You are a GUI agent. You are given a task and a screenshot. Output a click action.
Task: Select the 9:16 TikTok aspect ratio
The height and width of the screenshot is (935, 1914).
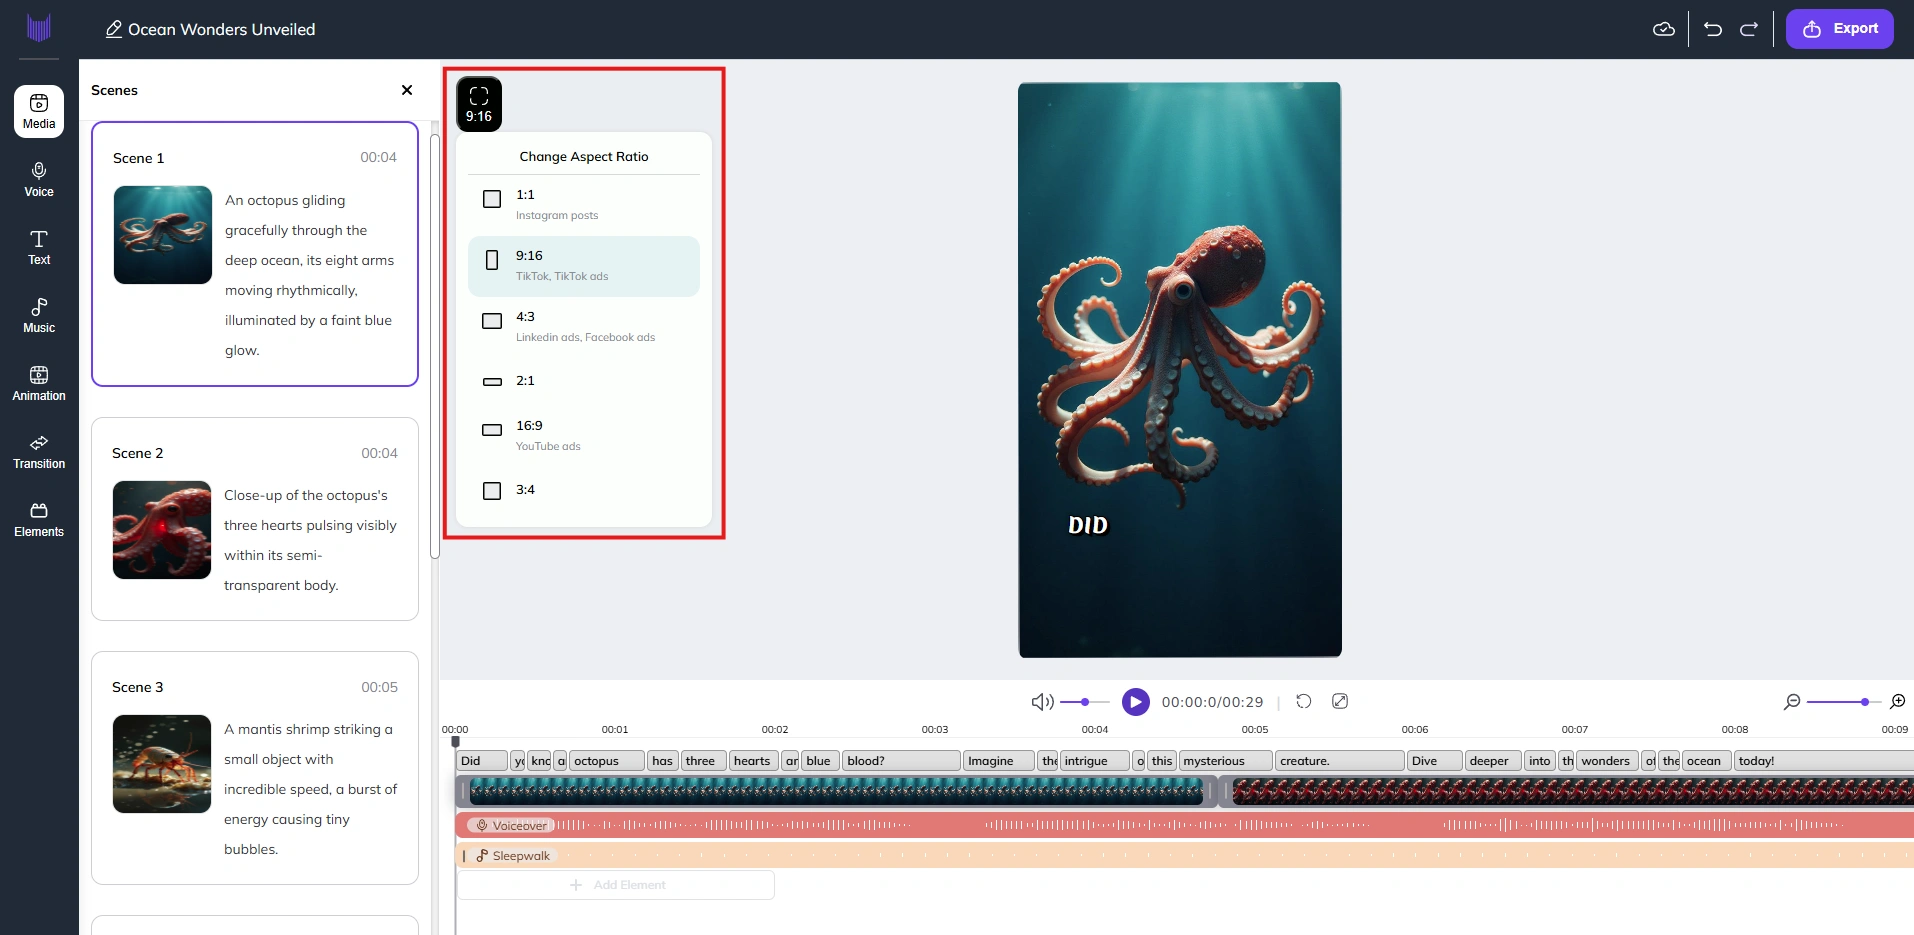point(584,266)
